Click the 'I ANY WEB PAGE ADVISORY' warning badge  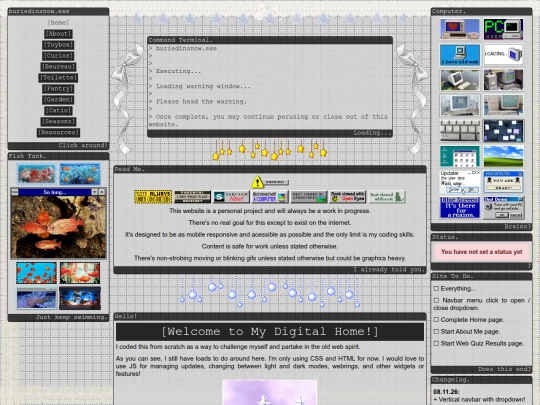(192, 197)
